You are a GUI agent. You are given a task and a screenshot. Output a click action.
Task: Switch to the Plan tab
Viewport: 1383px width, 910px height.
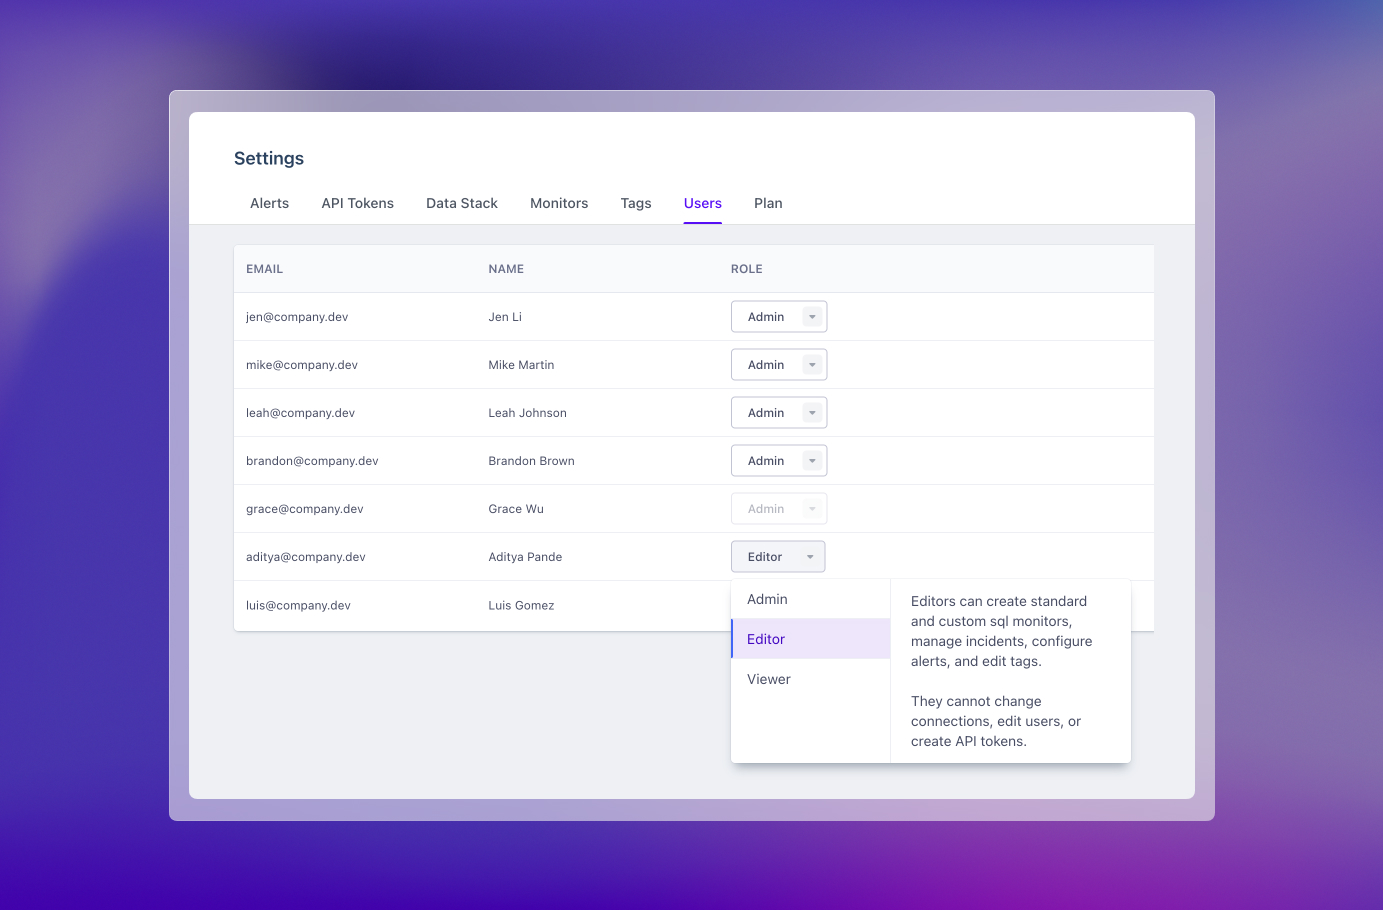[768, 203]
